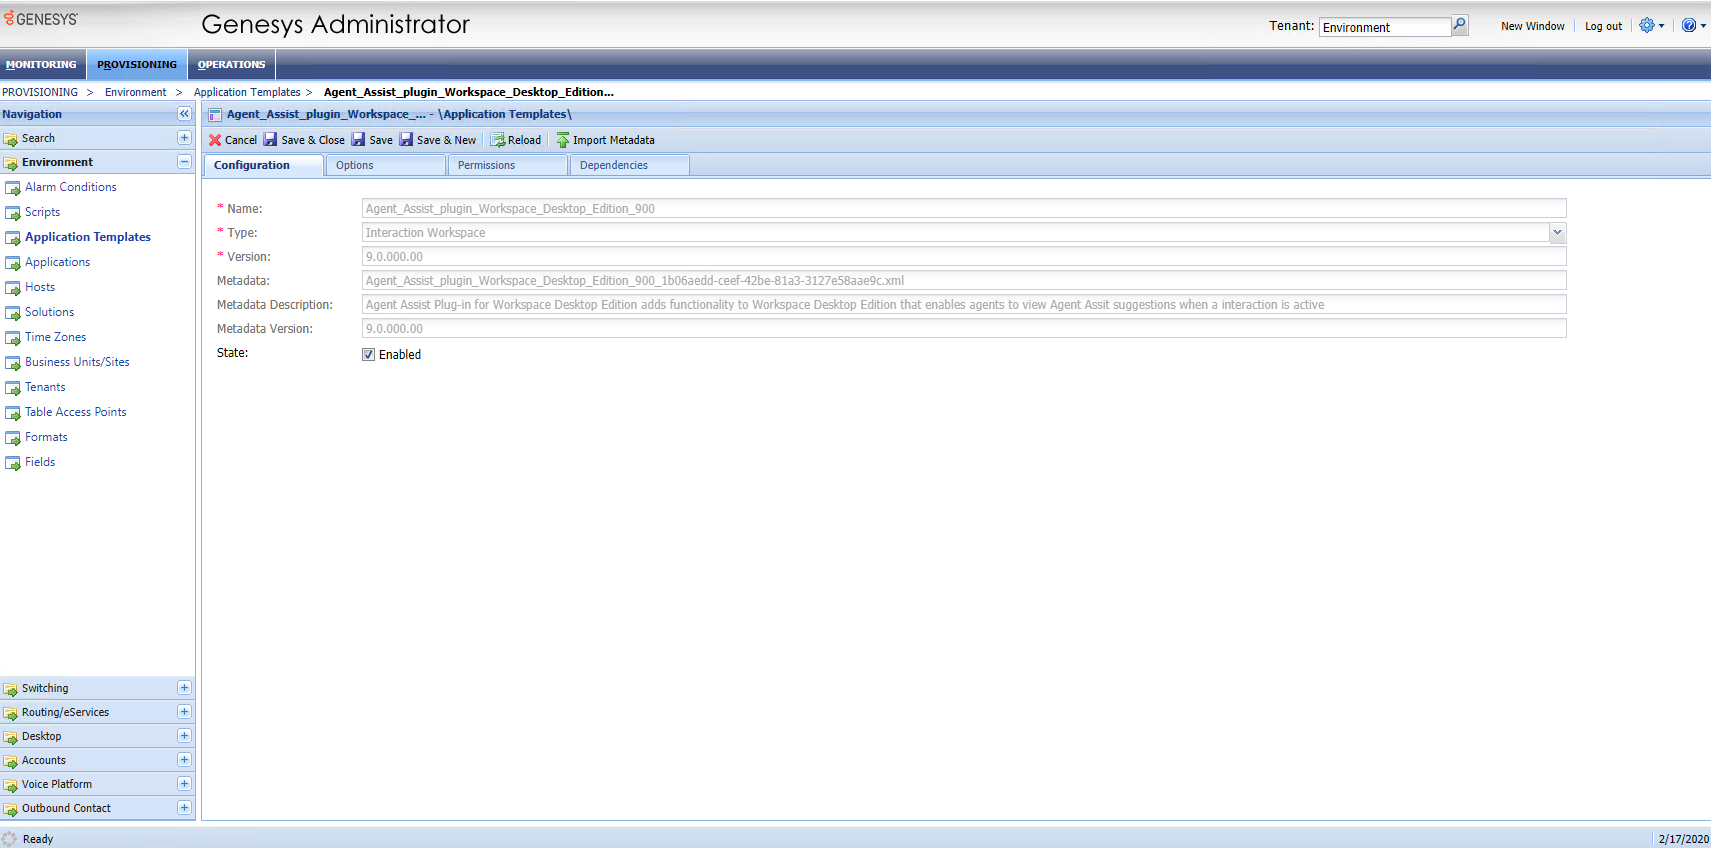Click the Genesys logo

(x=41, y=19)
